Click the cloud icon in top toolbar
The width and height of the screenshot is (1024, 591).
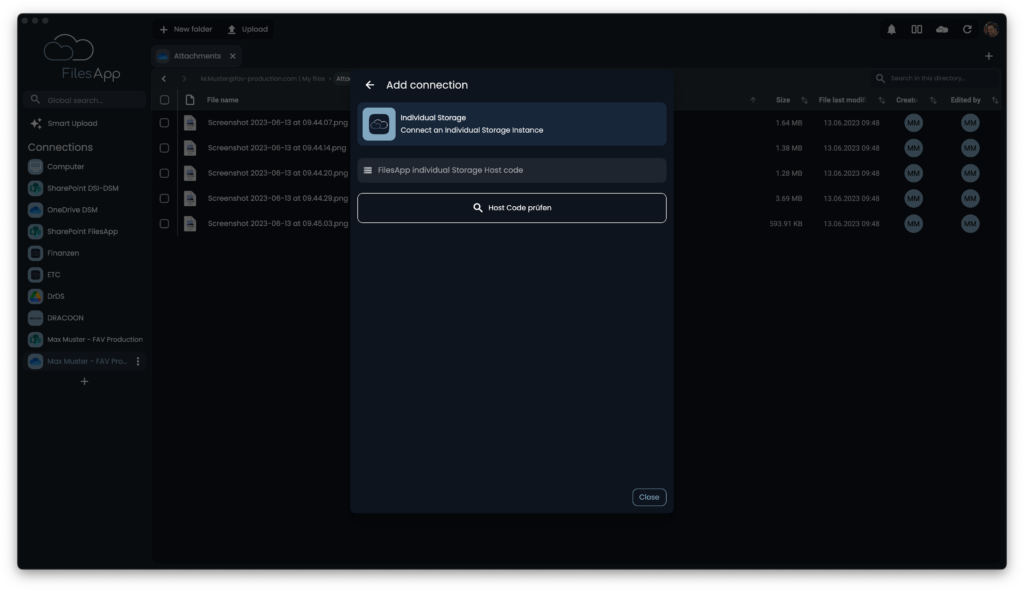point(942,29)
